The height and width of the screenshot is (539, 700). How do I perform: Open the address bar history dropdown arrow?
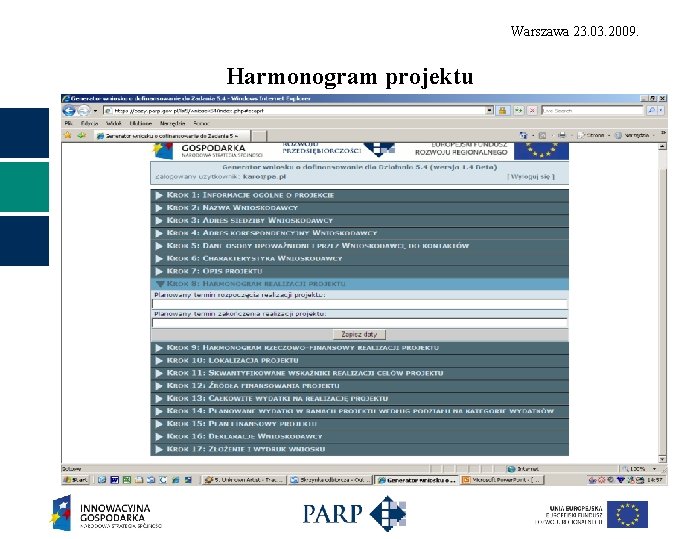tap(490, 110)
